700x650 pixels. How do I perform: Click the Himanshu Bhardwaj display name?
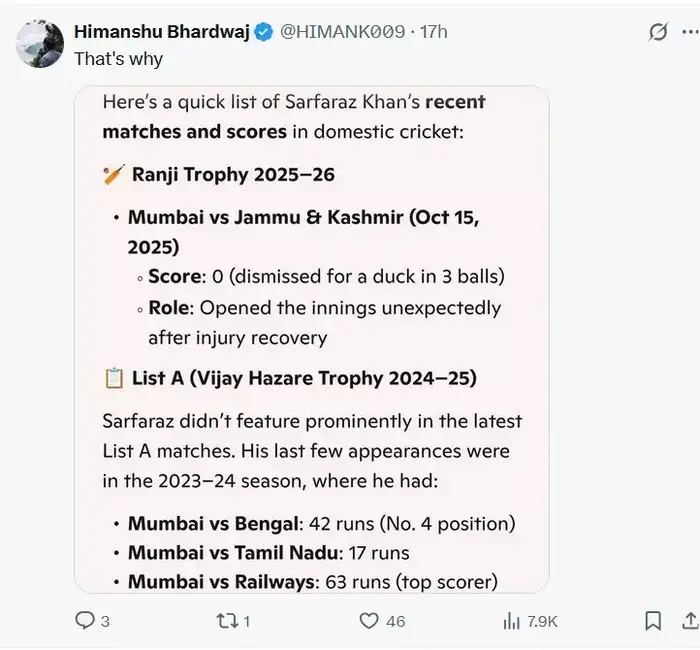pyautogui.click(x=161, y=32)
